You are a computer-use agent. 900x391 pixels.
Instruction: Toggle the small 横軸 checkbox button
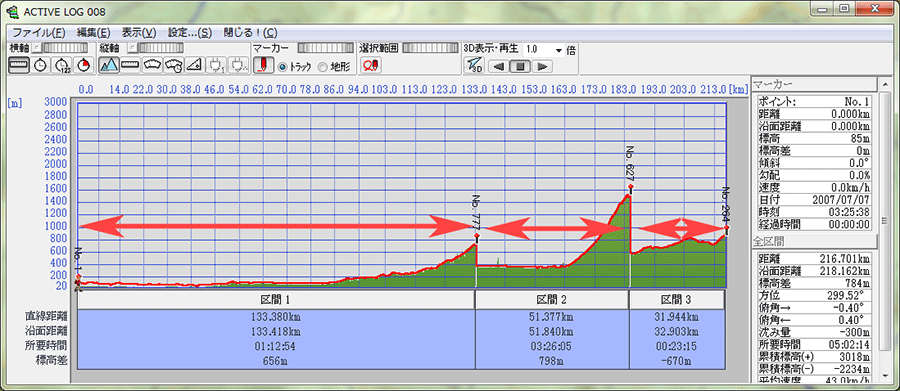pos(36,48)
